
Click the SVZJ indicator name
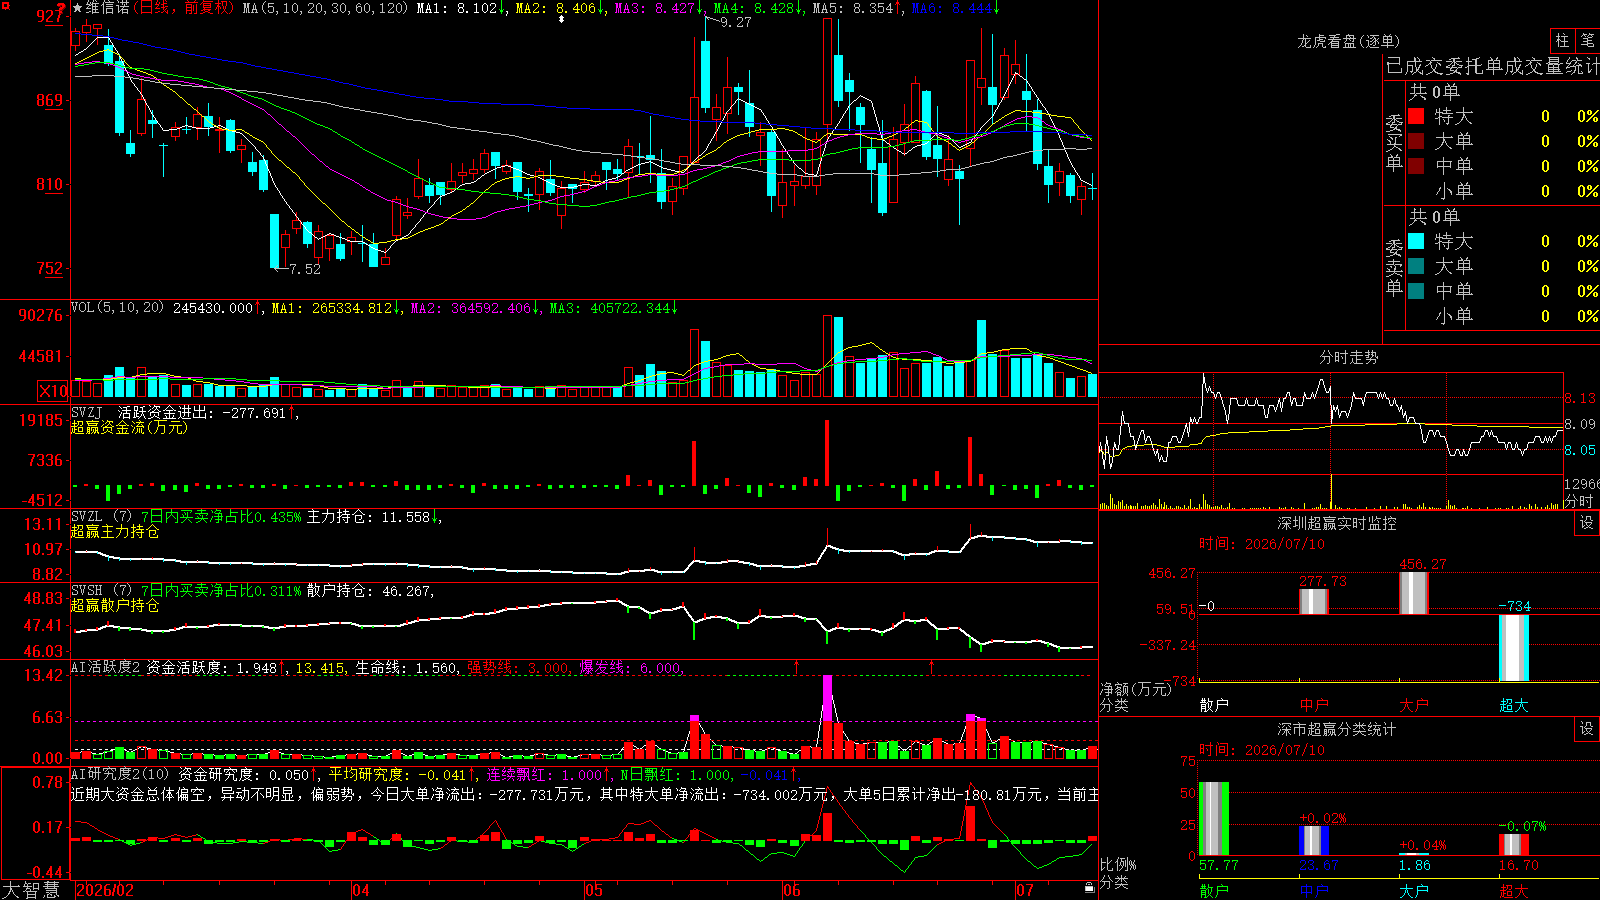87,412
